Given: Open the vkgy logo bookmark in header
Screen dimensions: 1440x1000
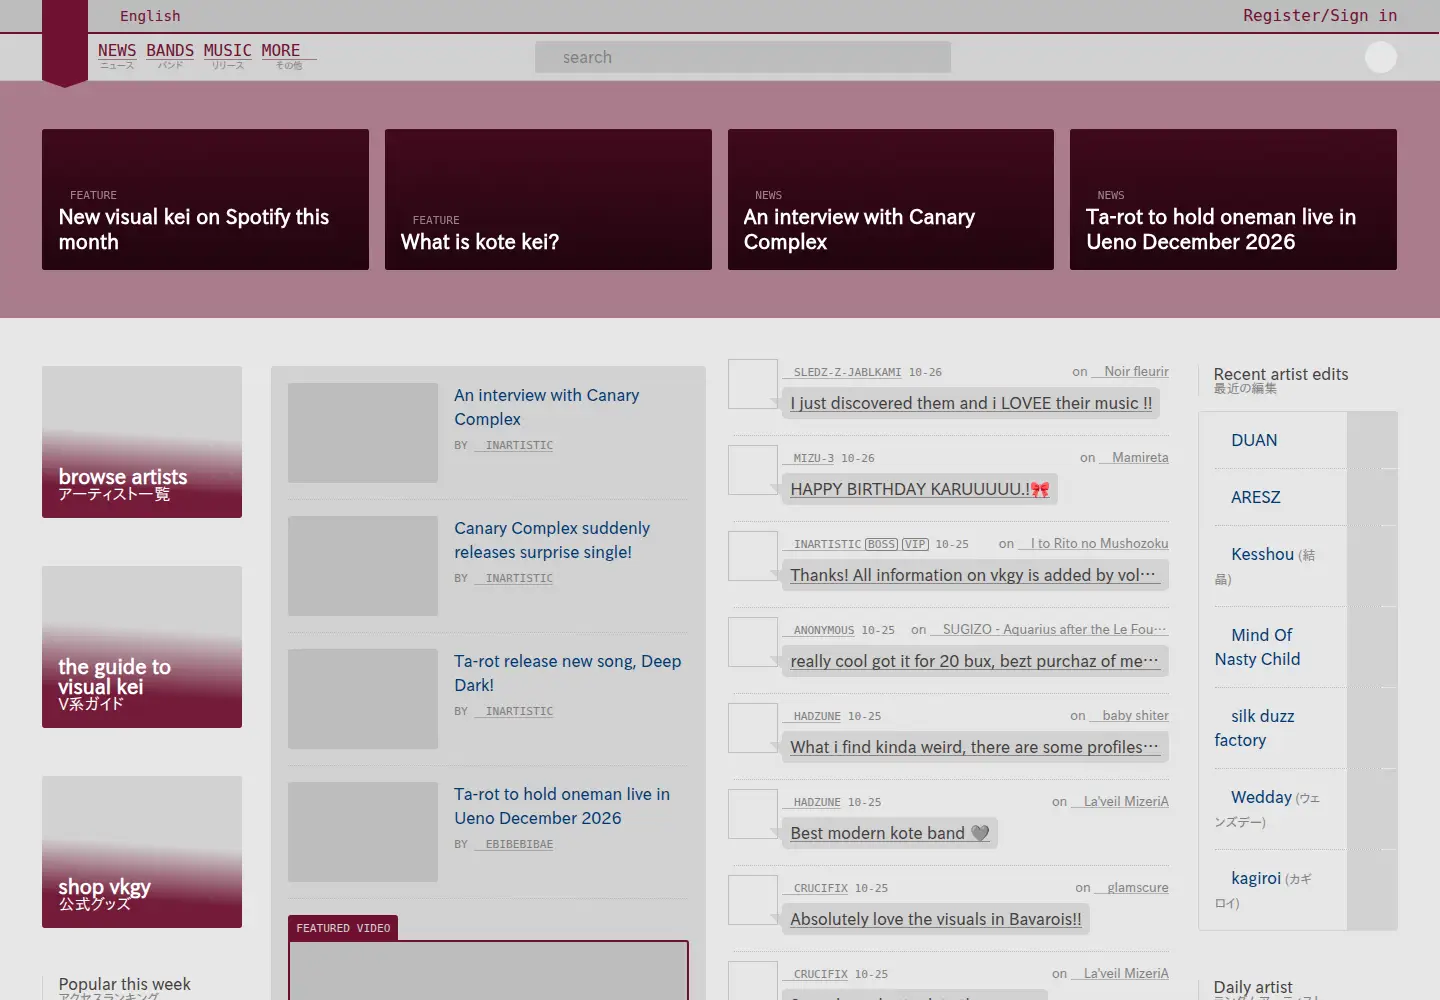Looking at the screenshot, I should pyautogui.click(x=65, y=42).
